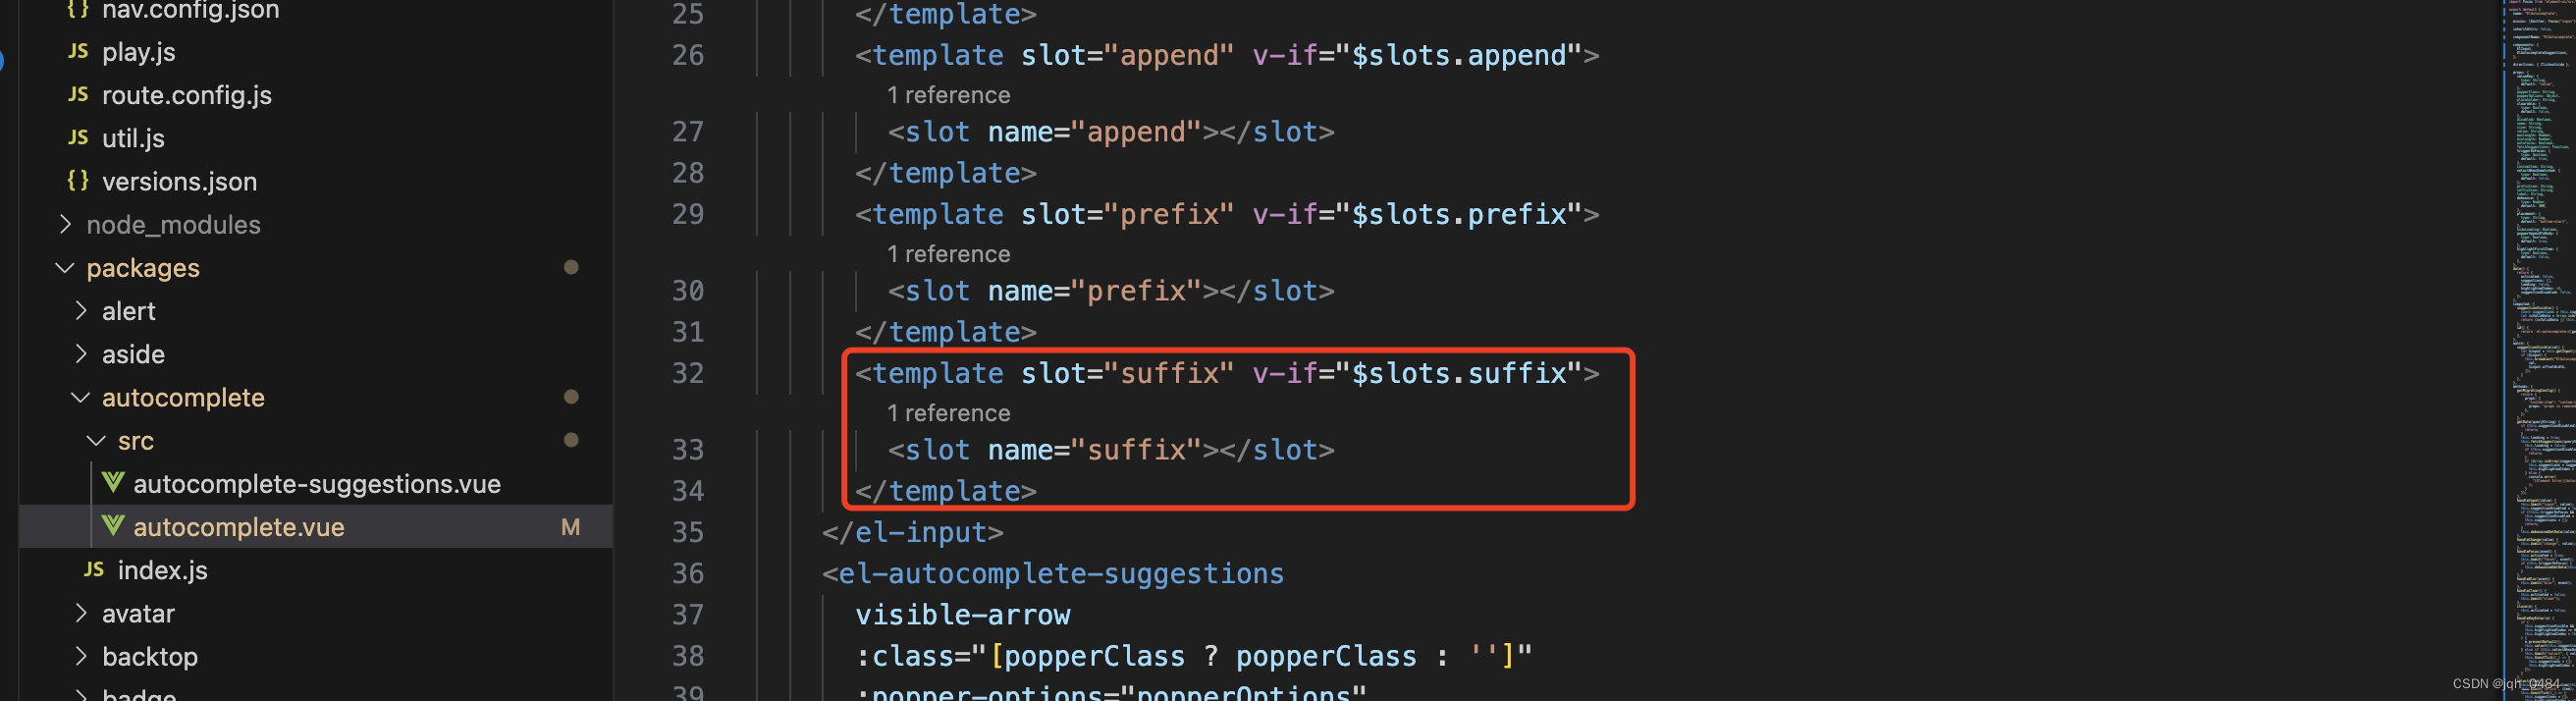The height and width of the screenshot is (701, 2576).
Task: Click the minimap to jump elsewhere
Action: [2537, 350]
